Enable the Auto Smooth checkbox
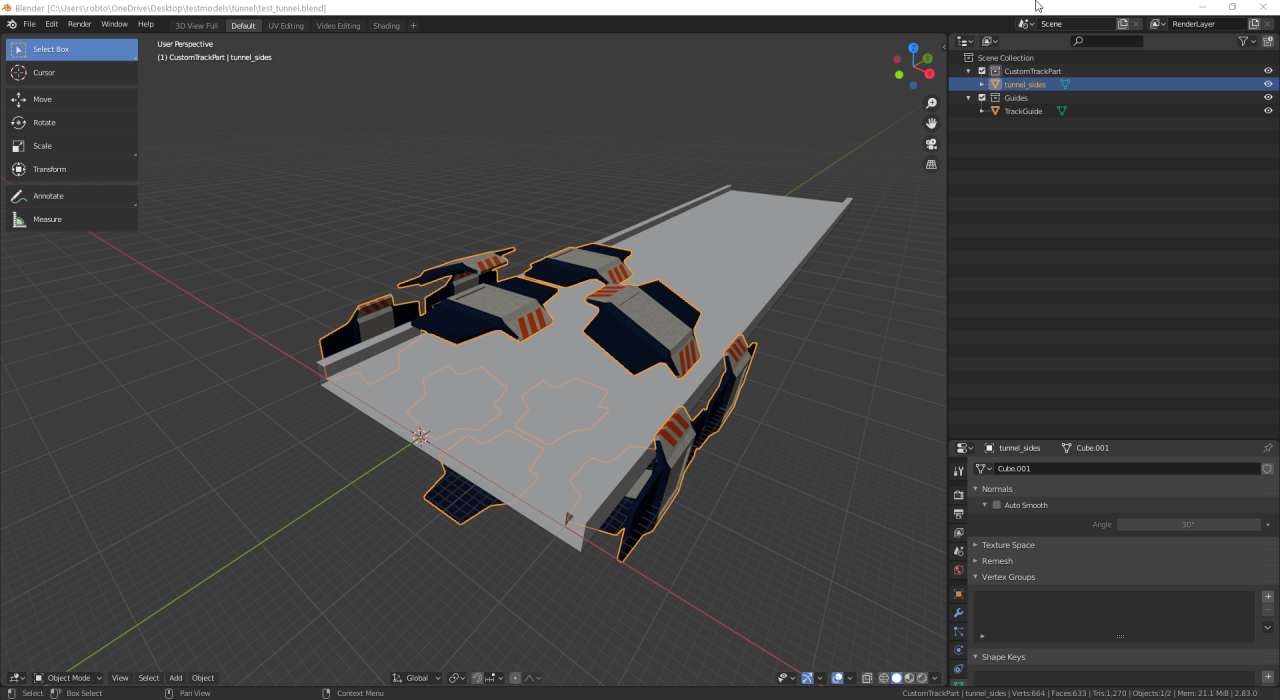The image size is (1280, 700). [997, 505]
